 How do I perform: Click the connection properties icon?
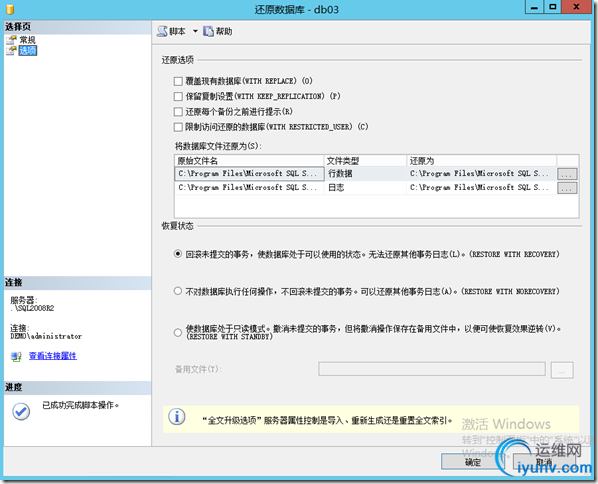point(16,357)
